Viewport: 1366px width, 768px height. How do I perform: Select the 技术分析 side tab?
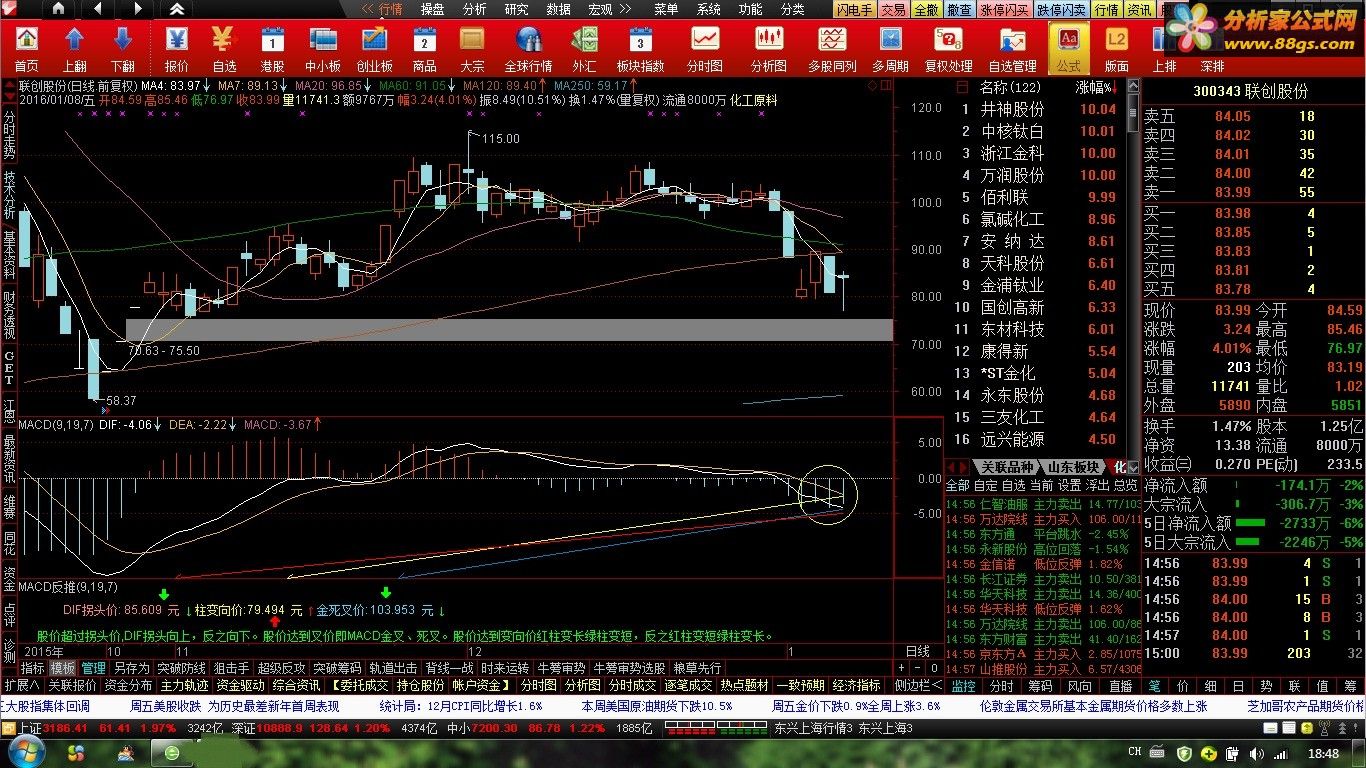(x=9, y=195)
